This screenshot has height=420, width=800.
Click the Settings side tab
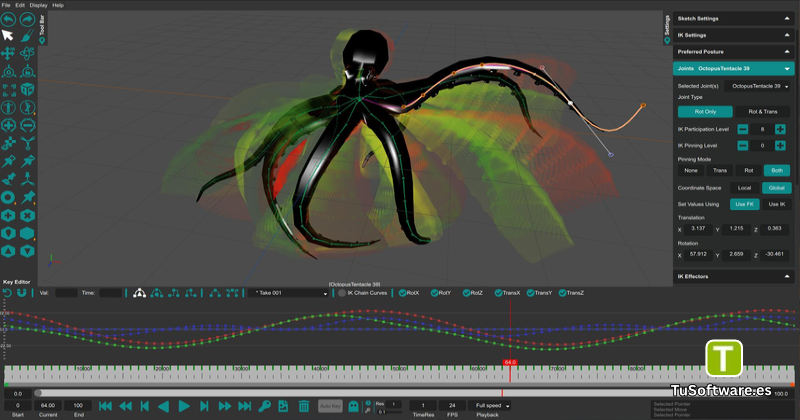click(x=667, y=29)
